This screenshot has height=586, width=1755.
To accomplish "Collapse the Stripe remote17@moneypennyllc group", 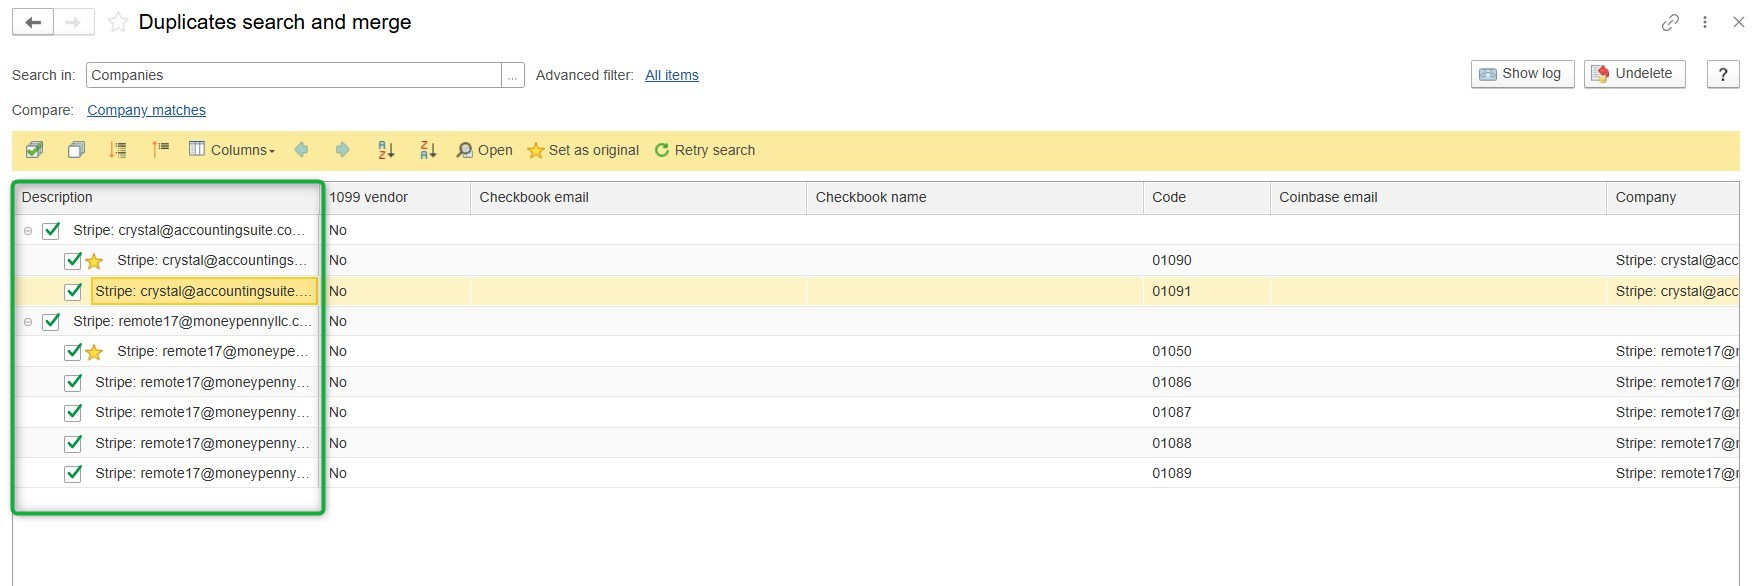I will point(28,322).
